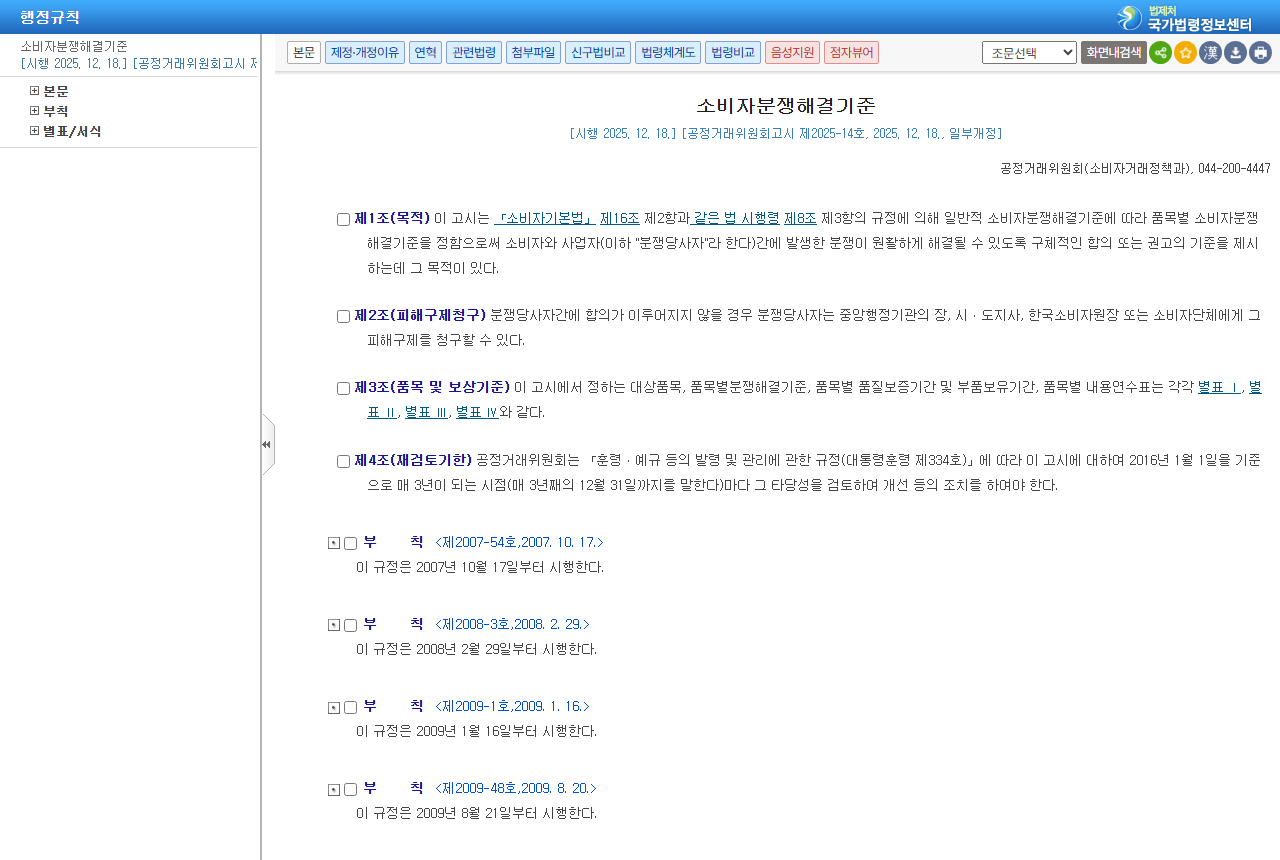Add page to favorites with star icon

point(1185,53)
